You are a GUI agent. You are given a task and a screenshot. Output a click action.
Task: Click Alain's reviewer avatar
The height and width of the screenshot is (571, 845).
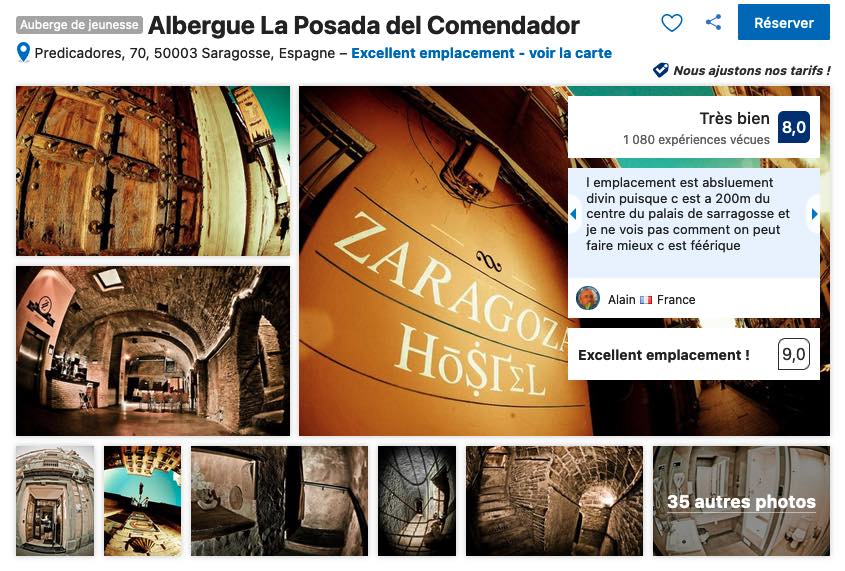pos(587,298)
